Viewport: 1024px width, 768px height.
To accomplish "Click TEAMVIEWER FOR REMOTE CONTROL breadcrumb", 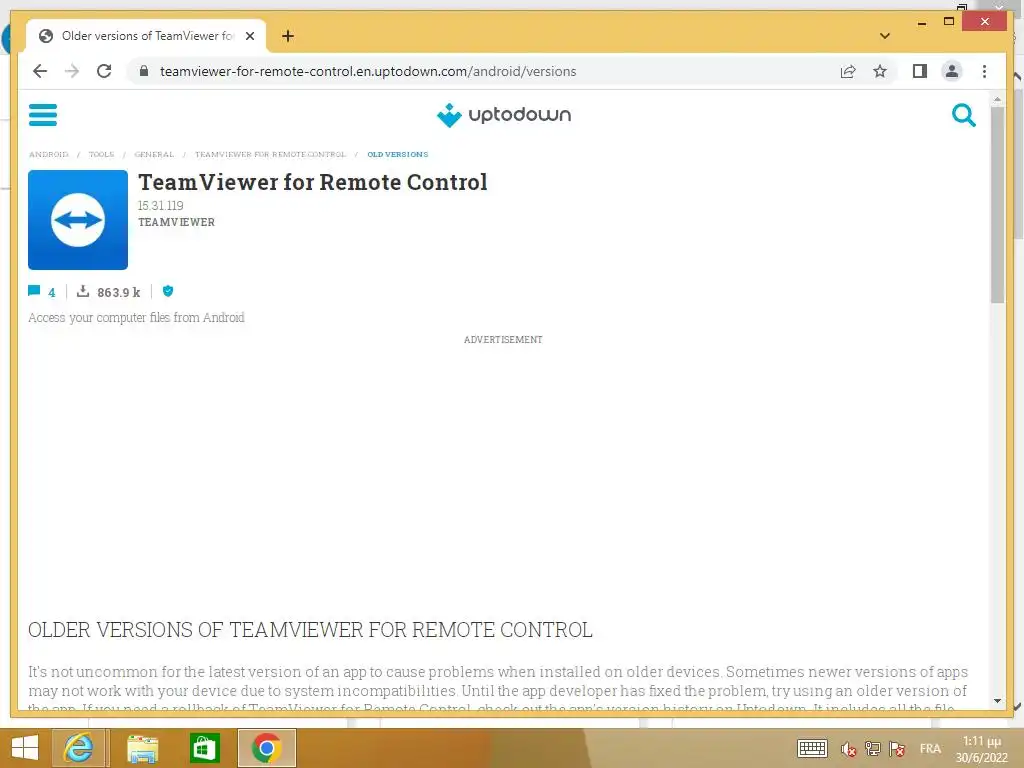I will tap(270, 155).
